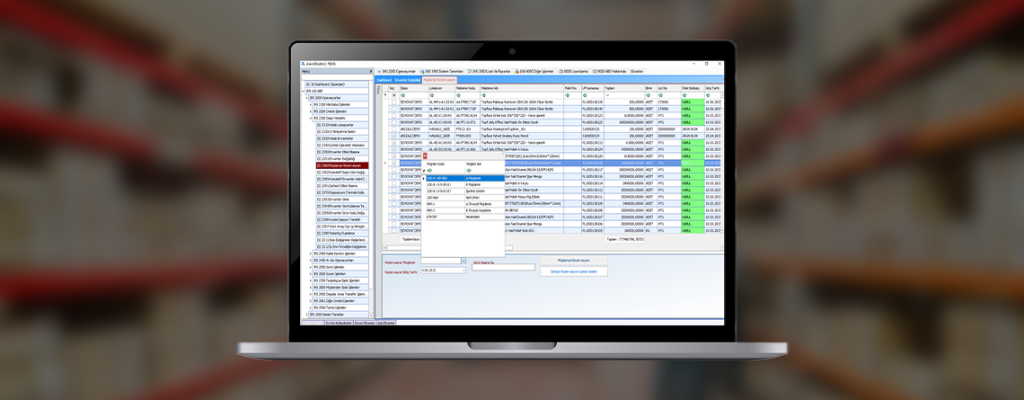Viewport: 1024px width, 400px height.
Task: Open the Rezervasyon Bitiş Tarihi date dropdown
Action: click(462, 269)
